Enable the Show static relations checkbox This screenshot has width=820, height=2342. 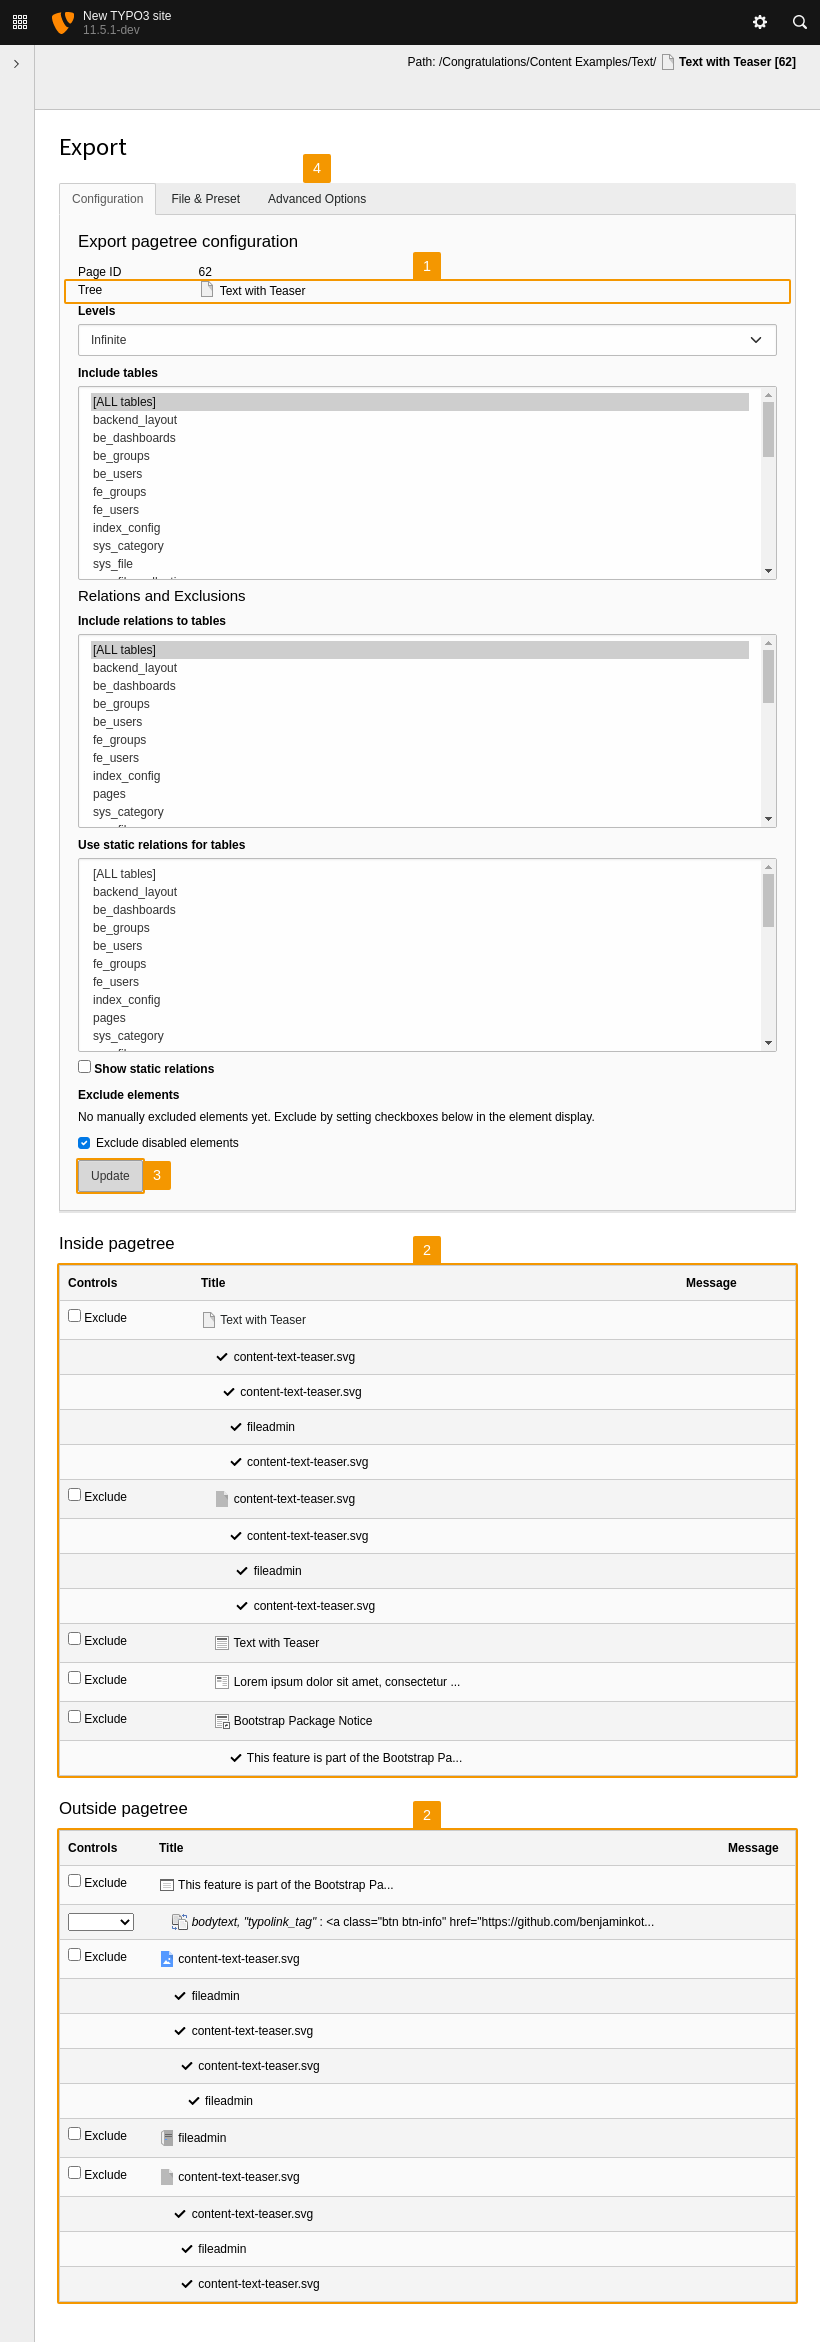tap(85, 1067)
